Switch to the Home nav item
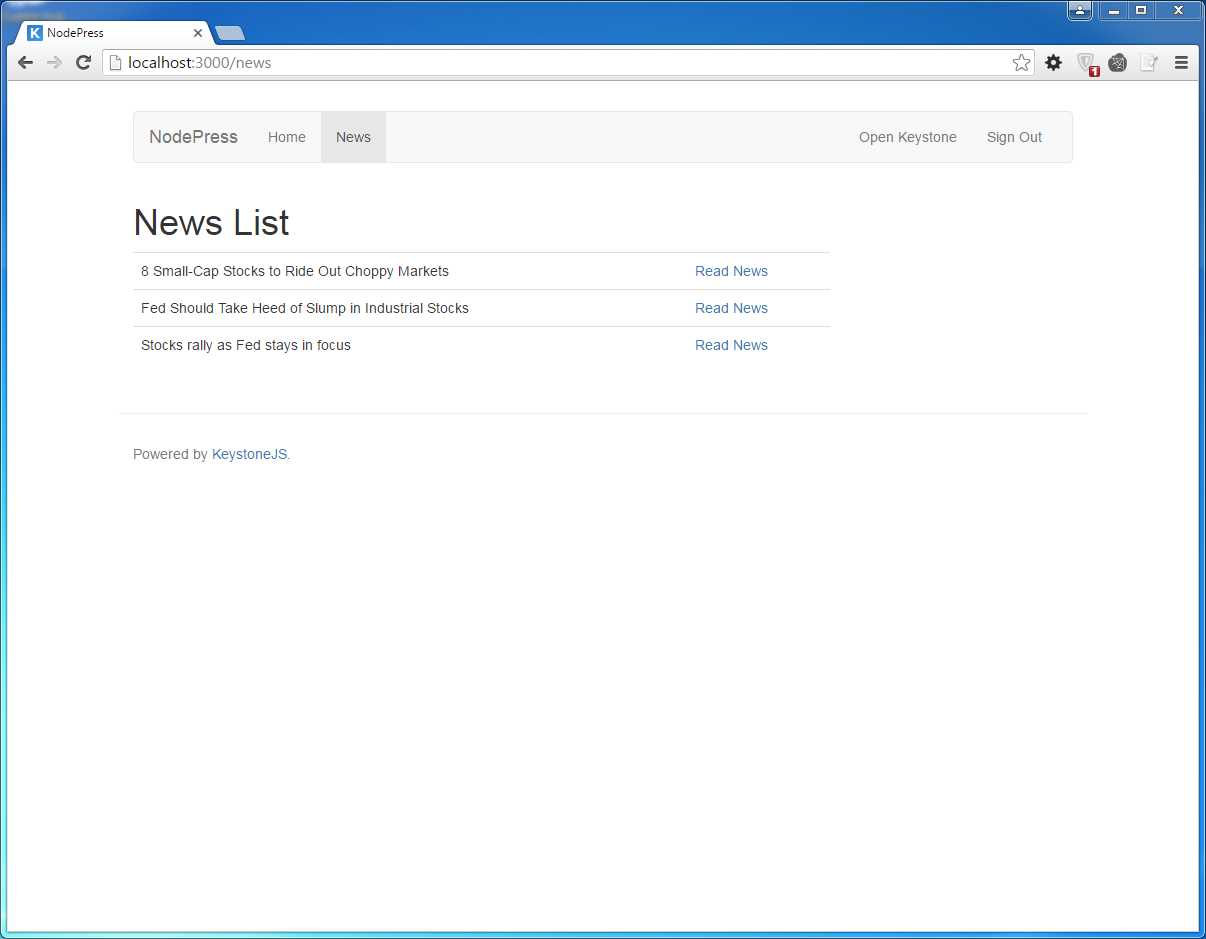The height and width of the screenshot is (939, 1206). (x=287, y=137)
